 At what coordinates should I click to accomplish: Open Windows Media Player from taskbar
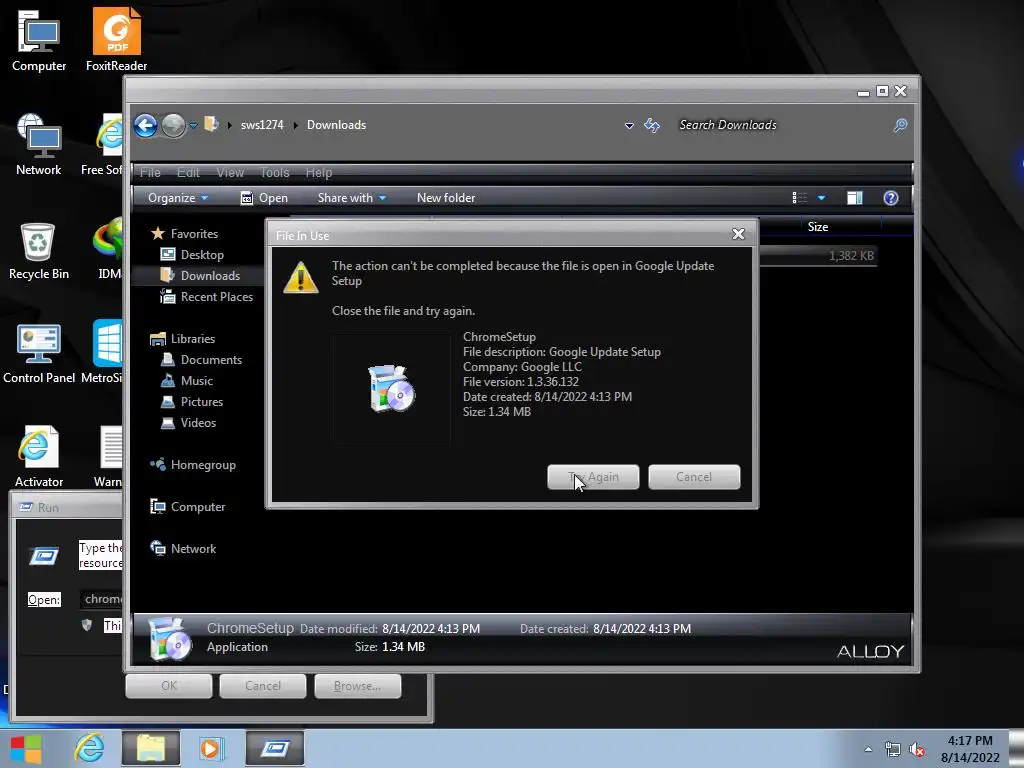[x=212, y=748]
